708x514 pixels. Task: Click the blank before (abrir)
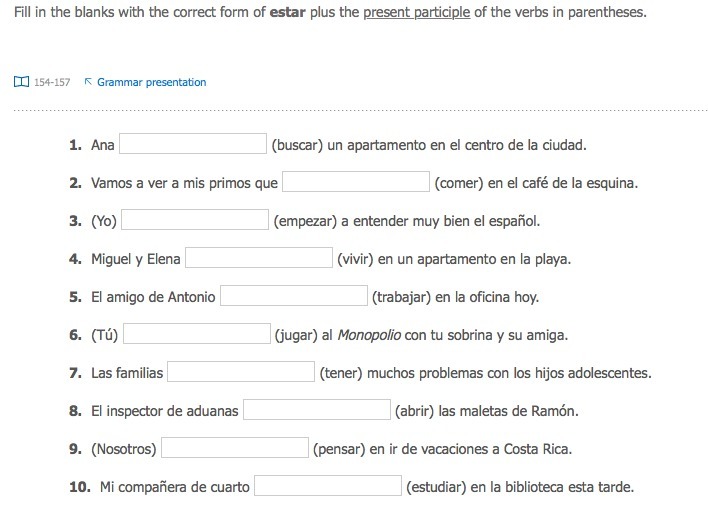click(317, 411)
